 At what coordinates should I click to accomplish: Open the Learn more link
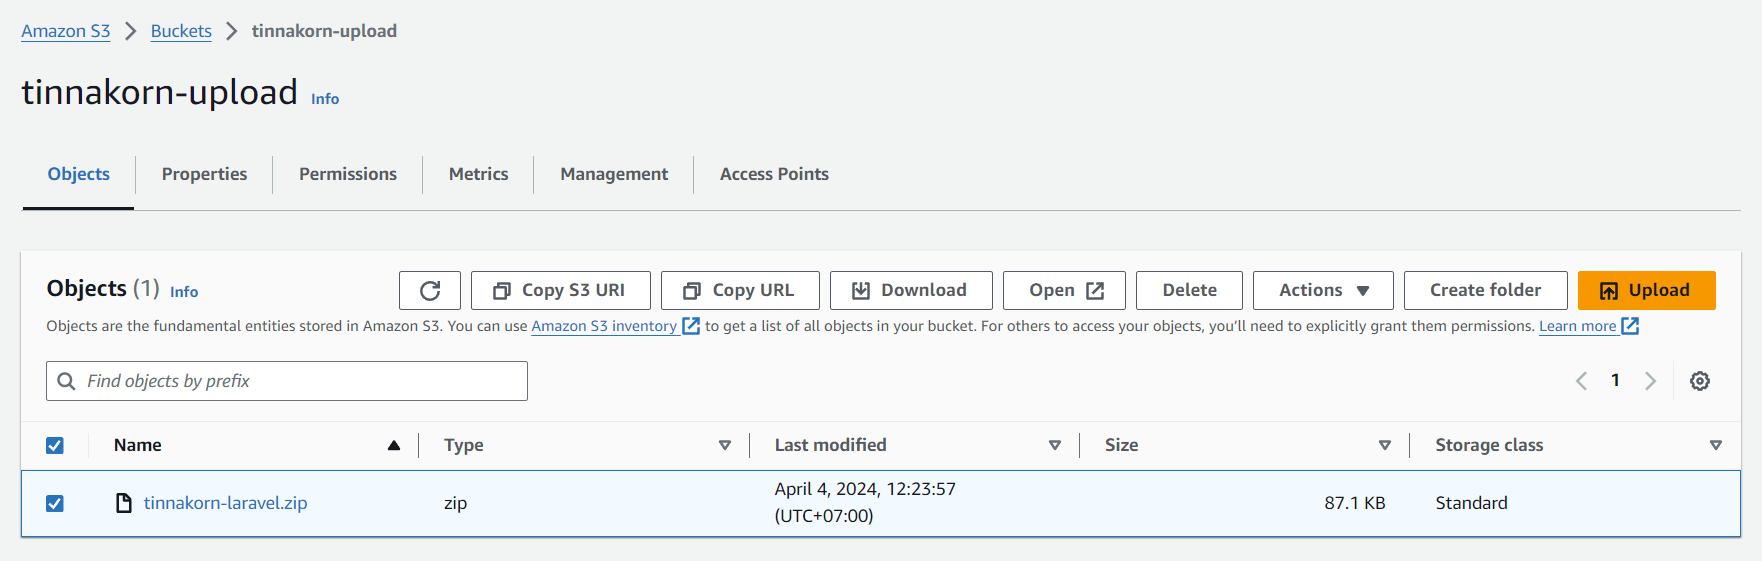(x=1577, y=326)
